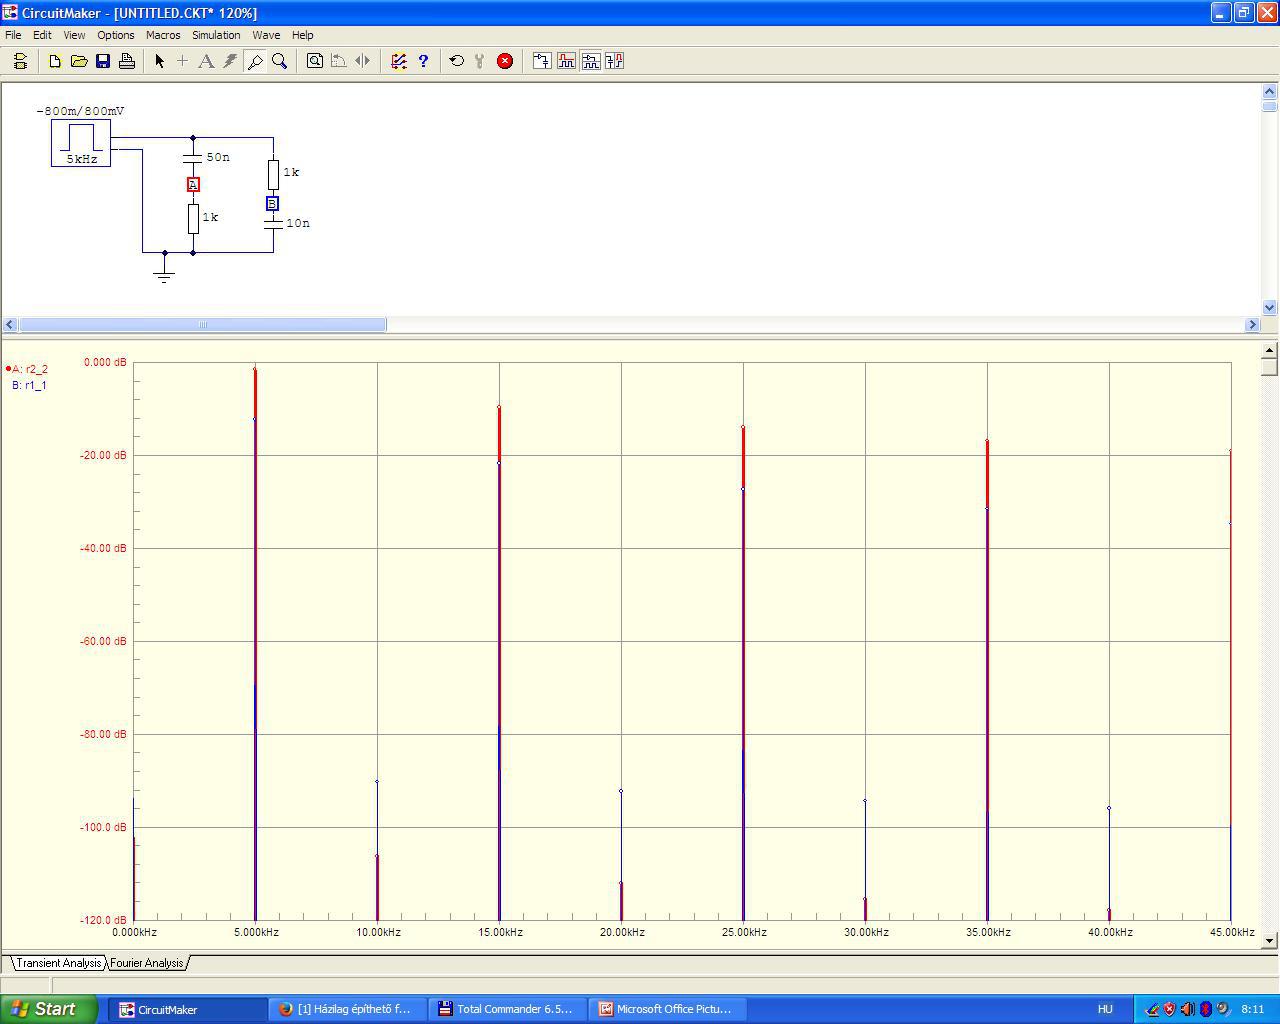Open the Options menu

click(x=116, y=35)
